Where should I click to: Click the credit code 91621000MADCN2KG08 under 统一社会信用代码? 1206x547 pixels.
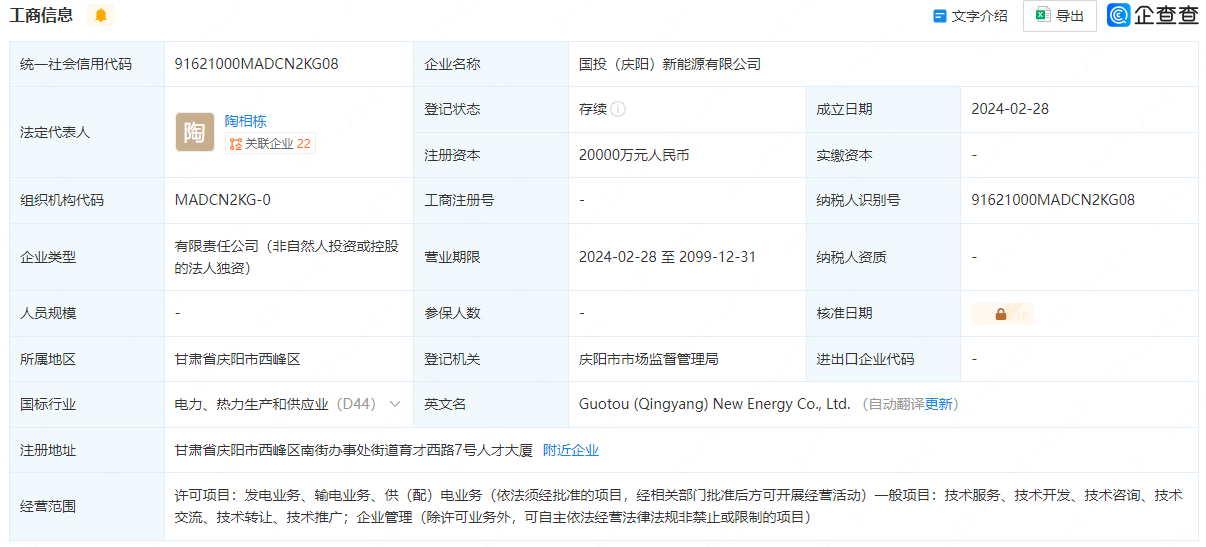256,64
